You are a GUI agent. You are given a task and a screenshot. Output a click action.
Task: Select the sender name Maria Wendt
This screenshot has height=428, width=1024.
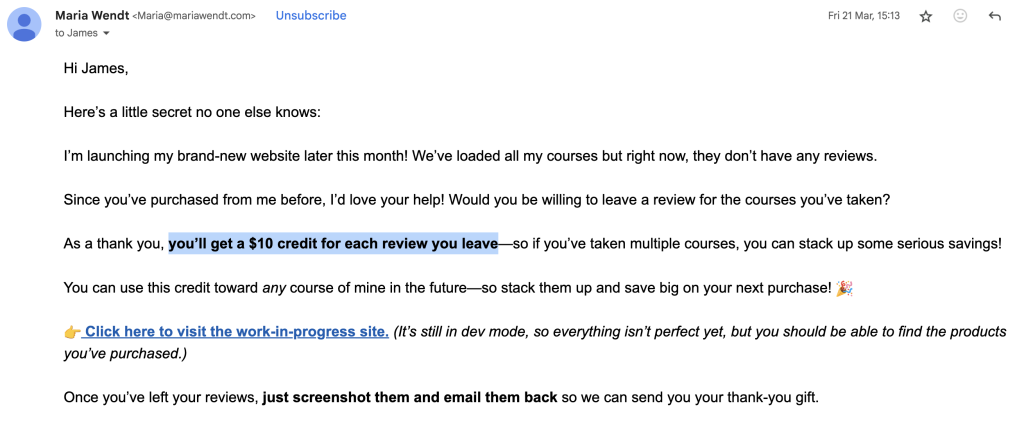click(92, 16)
